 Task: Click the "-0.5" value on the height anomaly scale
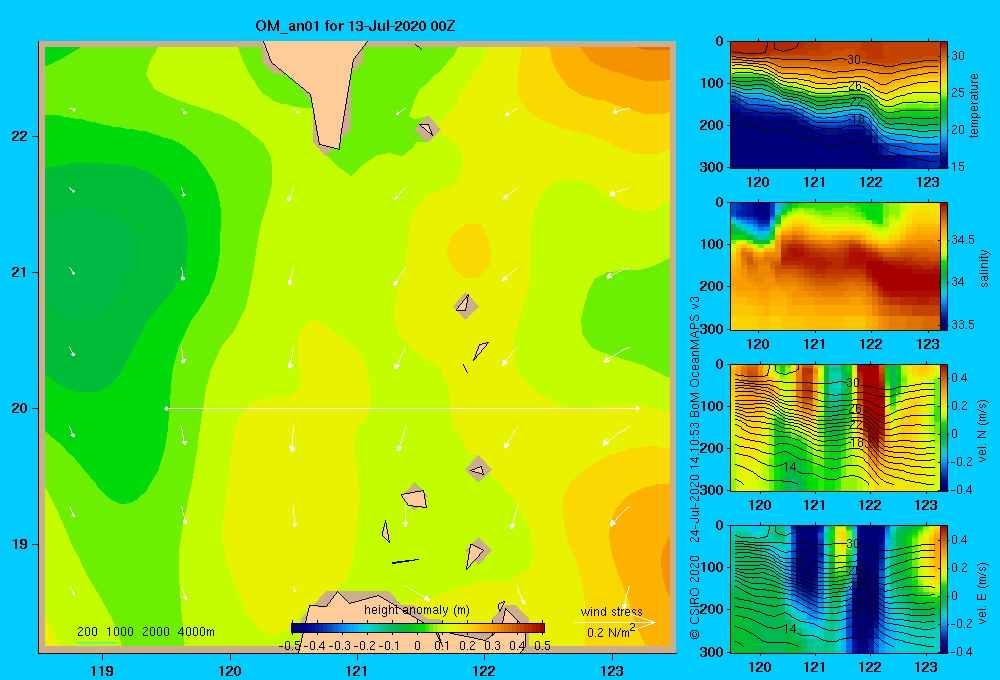[x=290, y=646]
